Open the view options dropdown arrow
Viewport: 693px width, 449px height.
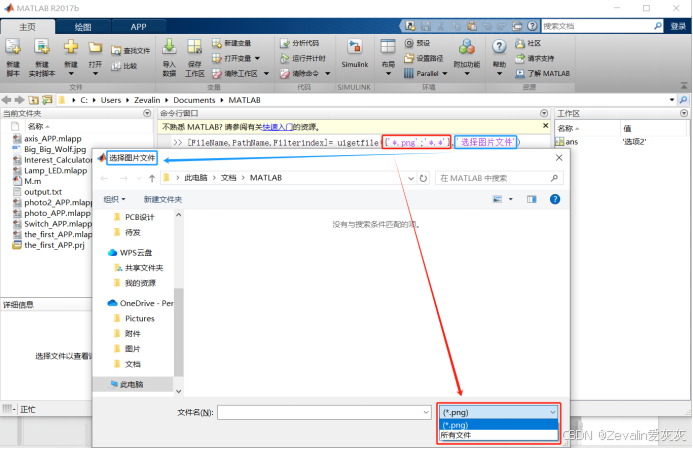click(x=510, y=199)
